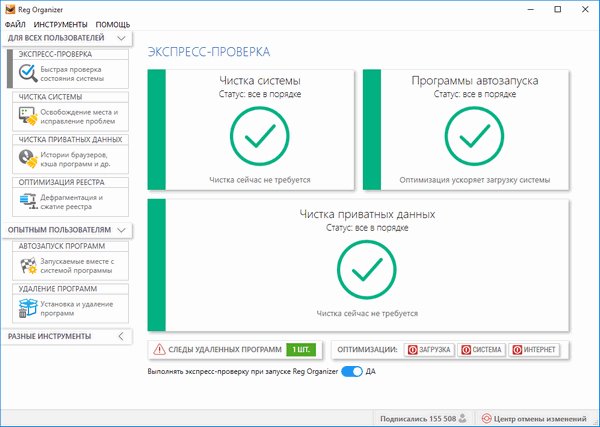This screenshot has height=427, width=600.
Task: Click the checkmark circle in Чистка приватных данных card
Action: [367, 270]
